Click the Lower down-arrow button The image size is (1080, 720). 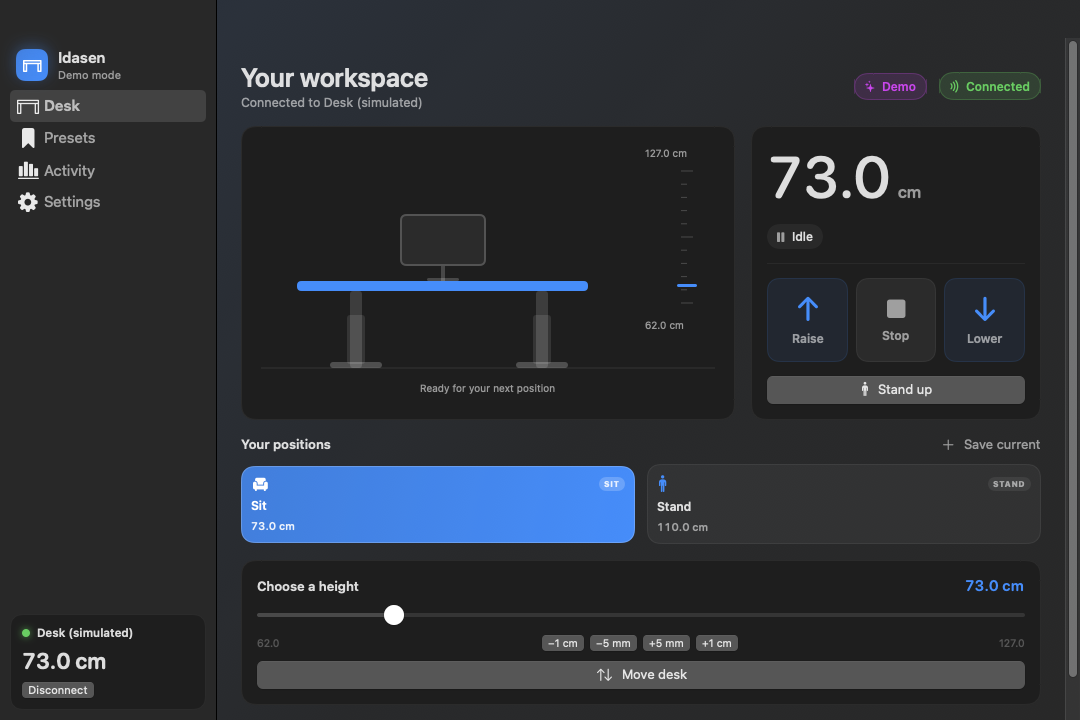[x=984, y=320]
